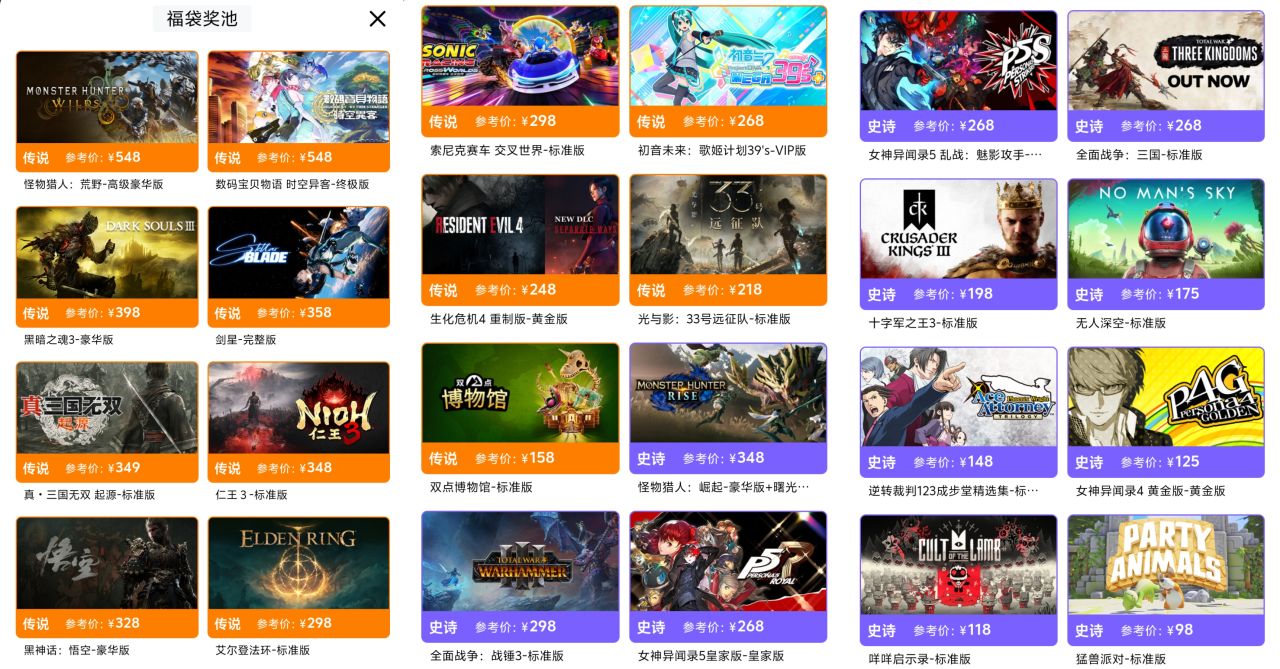Open the Persona 5 Royal thumbnail
The height and width of the screenshot is (669, 1280).
tap(728, 561)
